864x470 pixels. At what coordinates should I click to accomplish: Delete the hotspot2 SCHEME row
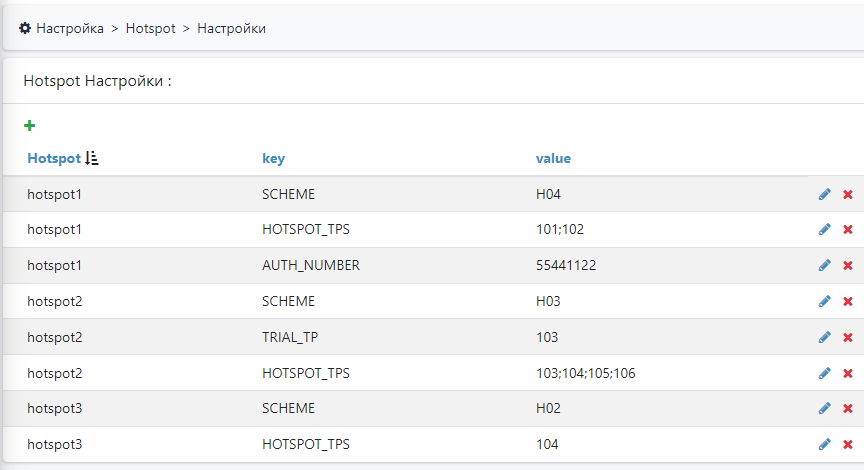(848, 301)
